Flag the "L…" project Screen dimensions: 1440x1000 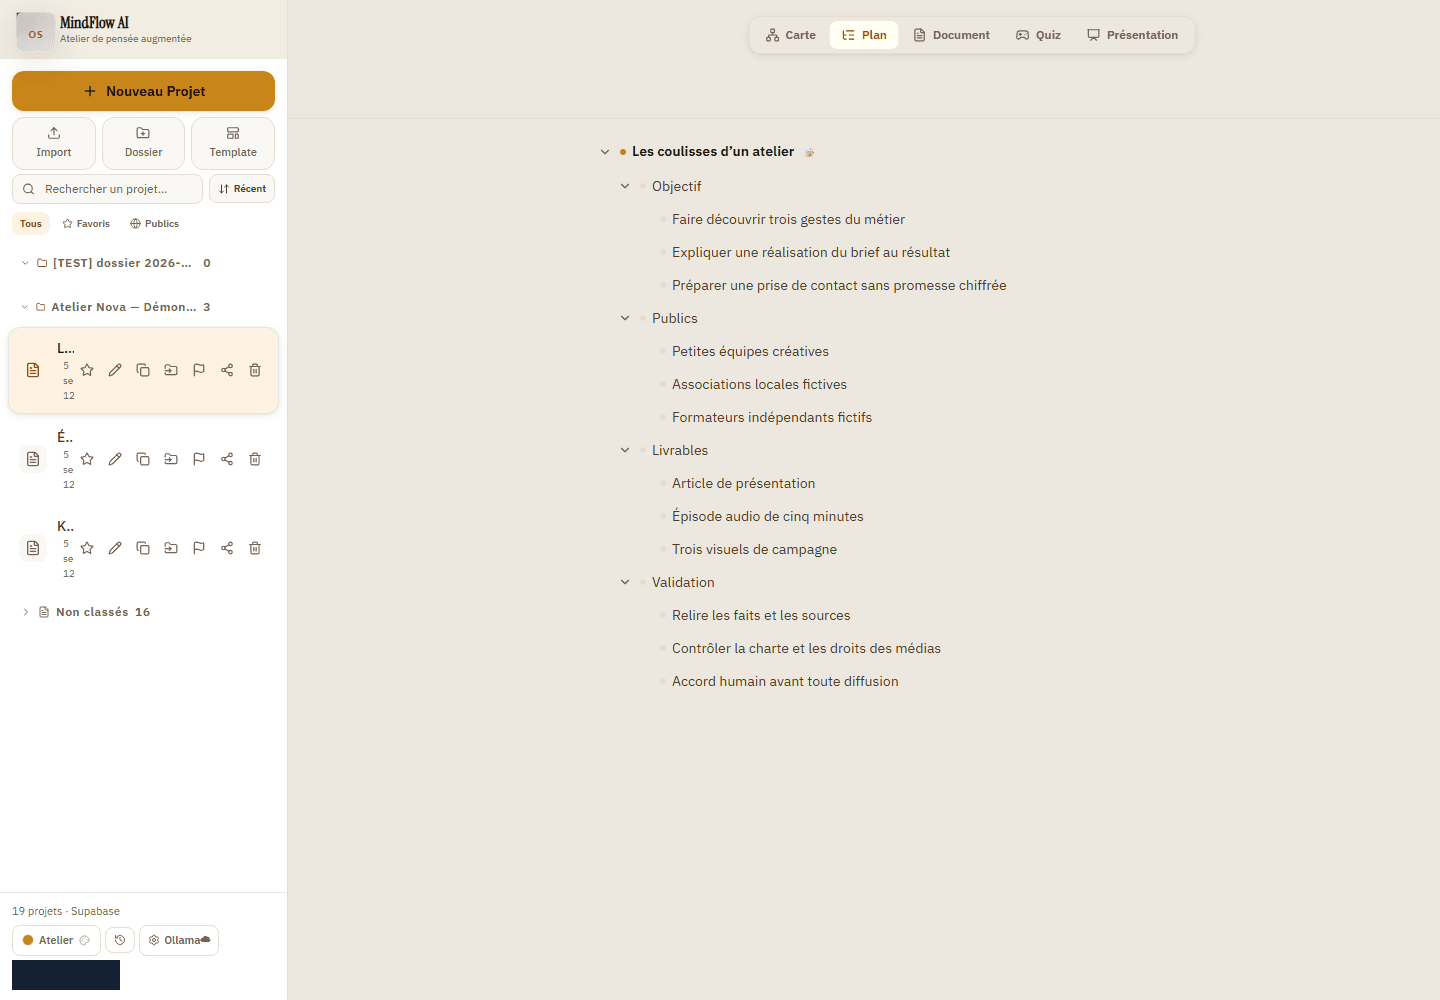click(x=199, y=370)
